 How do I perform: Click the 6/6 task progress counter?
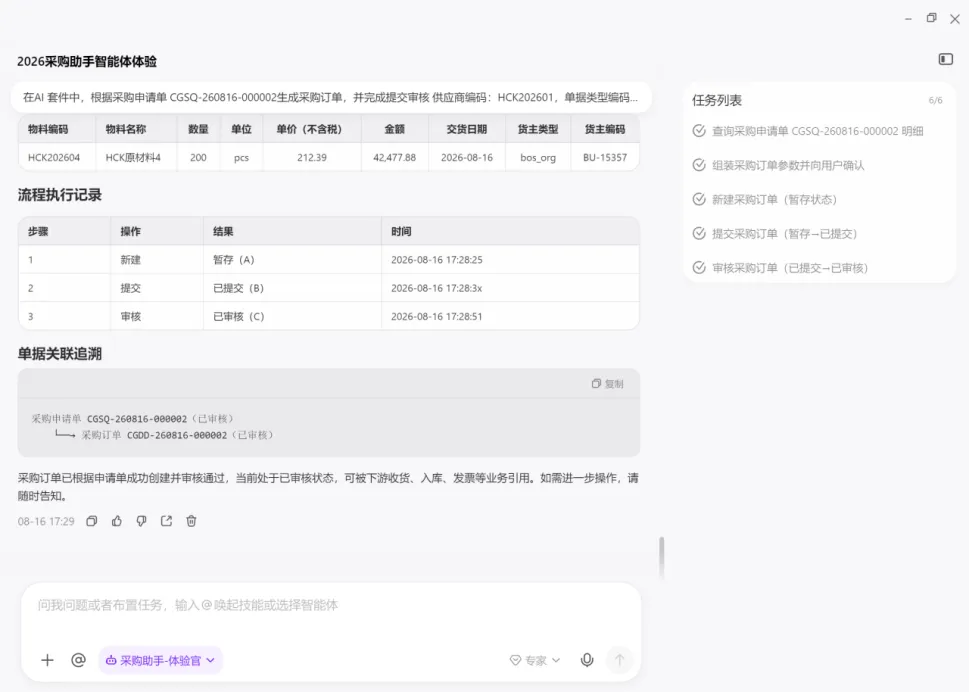936,100
